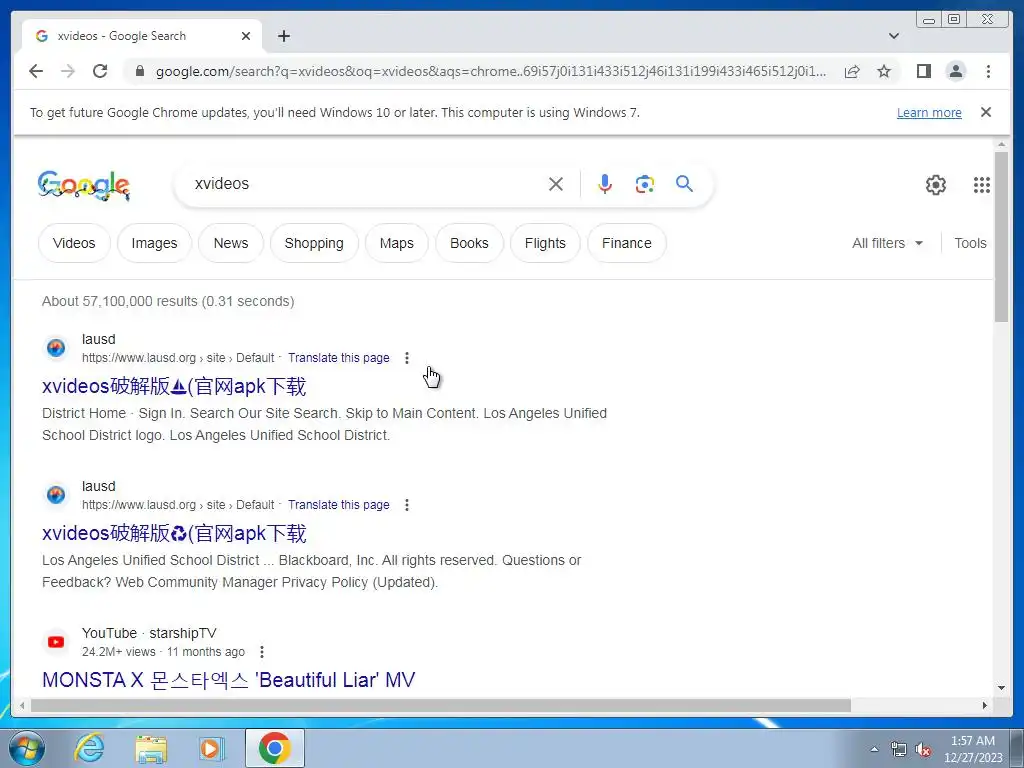
Task: Click the YouTube result favicon
Action: (56, 641)
